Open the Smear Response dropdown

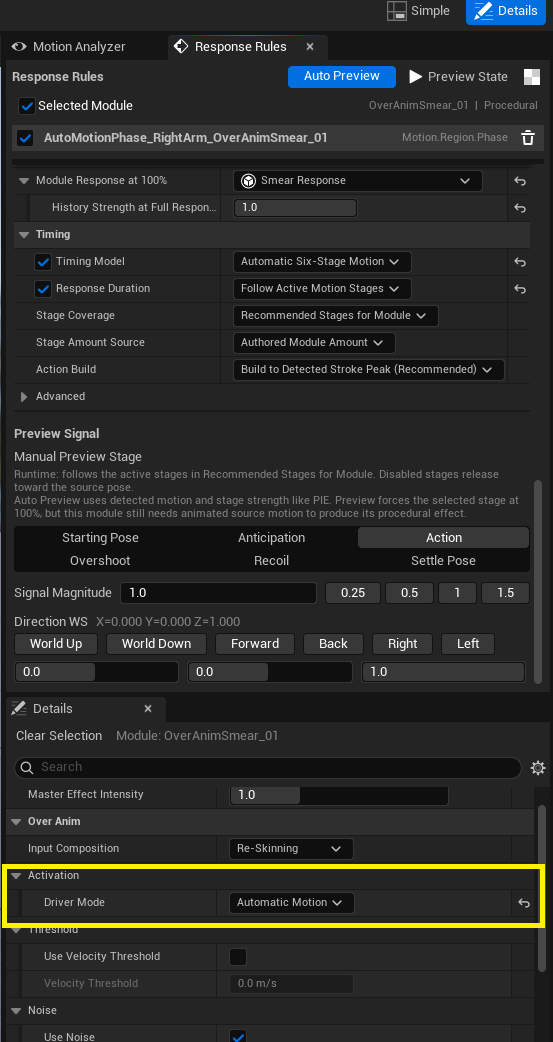click(x=358, y=181)
